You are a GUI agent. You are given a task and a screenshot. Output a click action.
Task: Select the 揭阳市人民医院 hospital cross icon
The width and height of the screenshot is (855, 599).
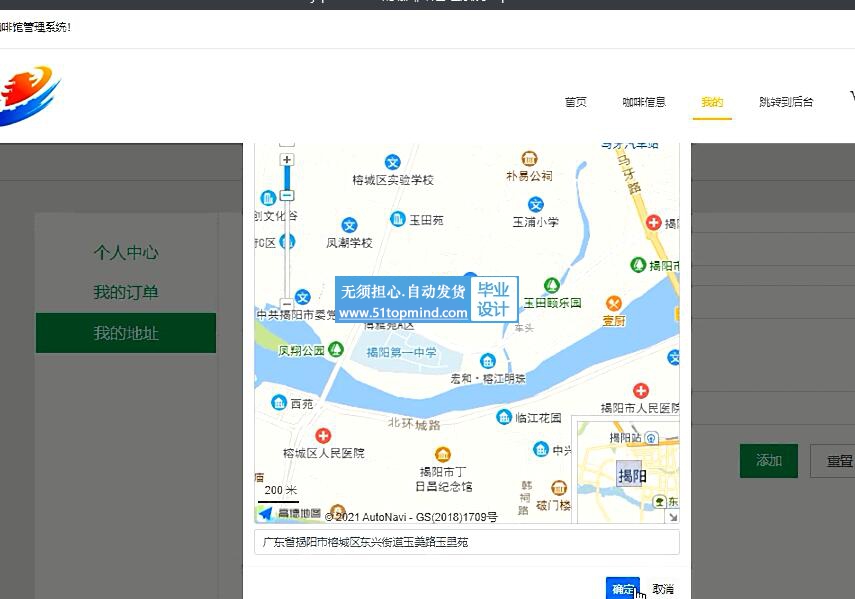click(641, 391)
